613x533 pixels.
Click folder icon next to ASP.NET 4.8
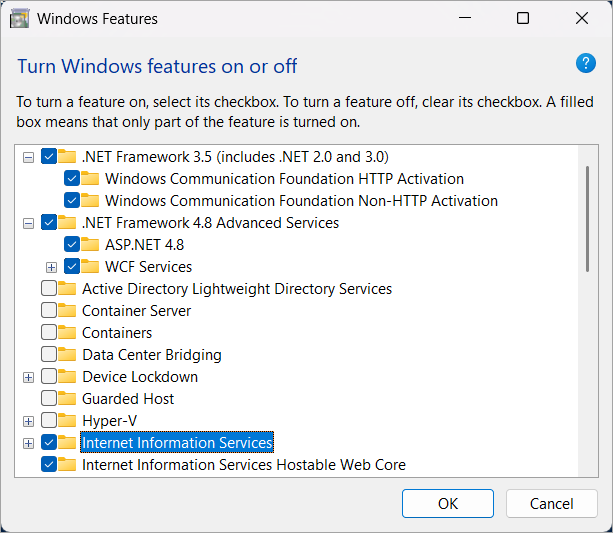click(90, 244)
